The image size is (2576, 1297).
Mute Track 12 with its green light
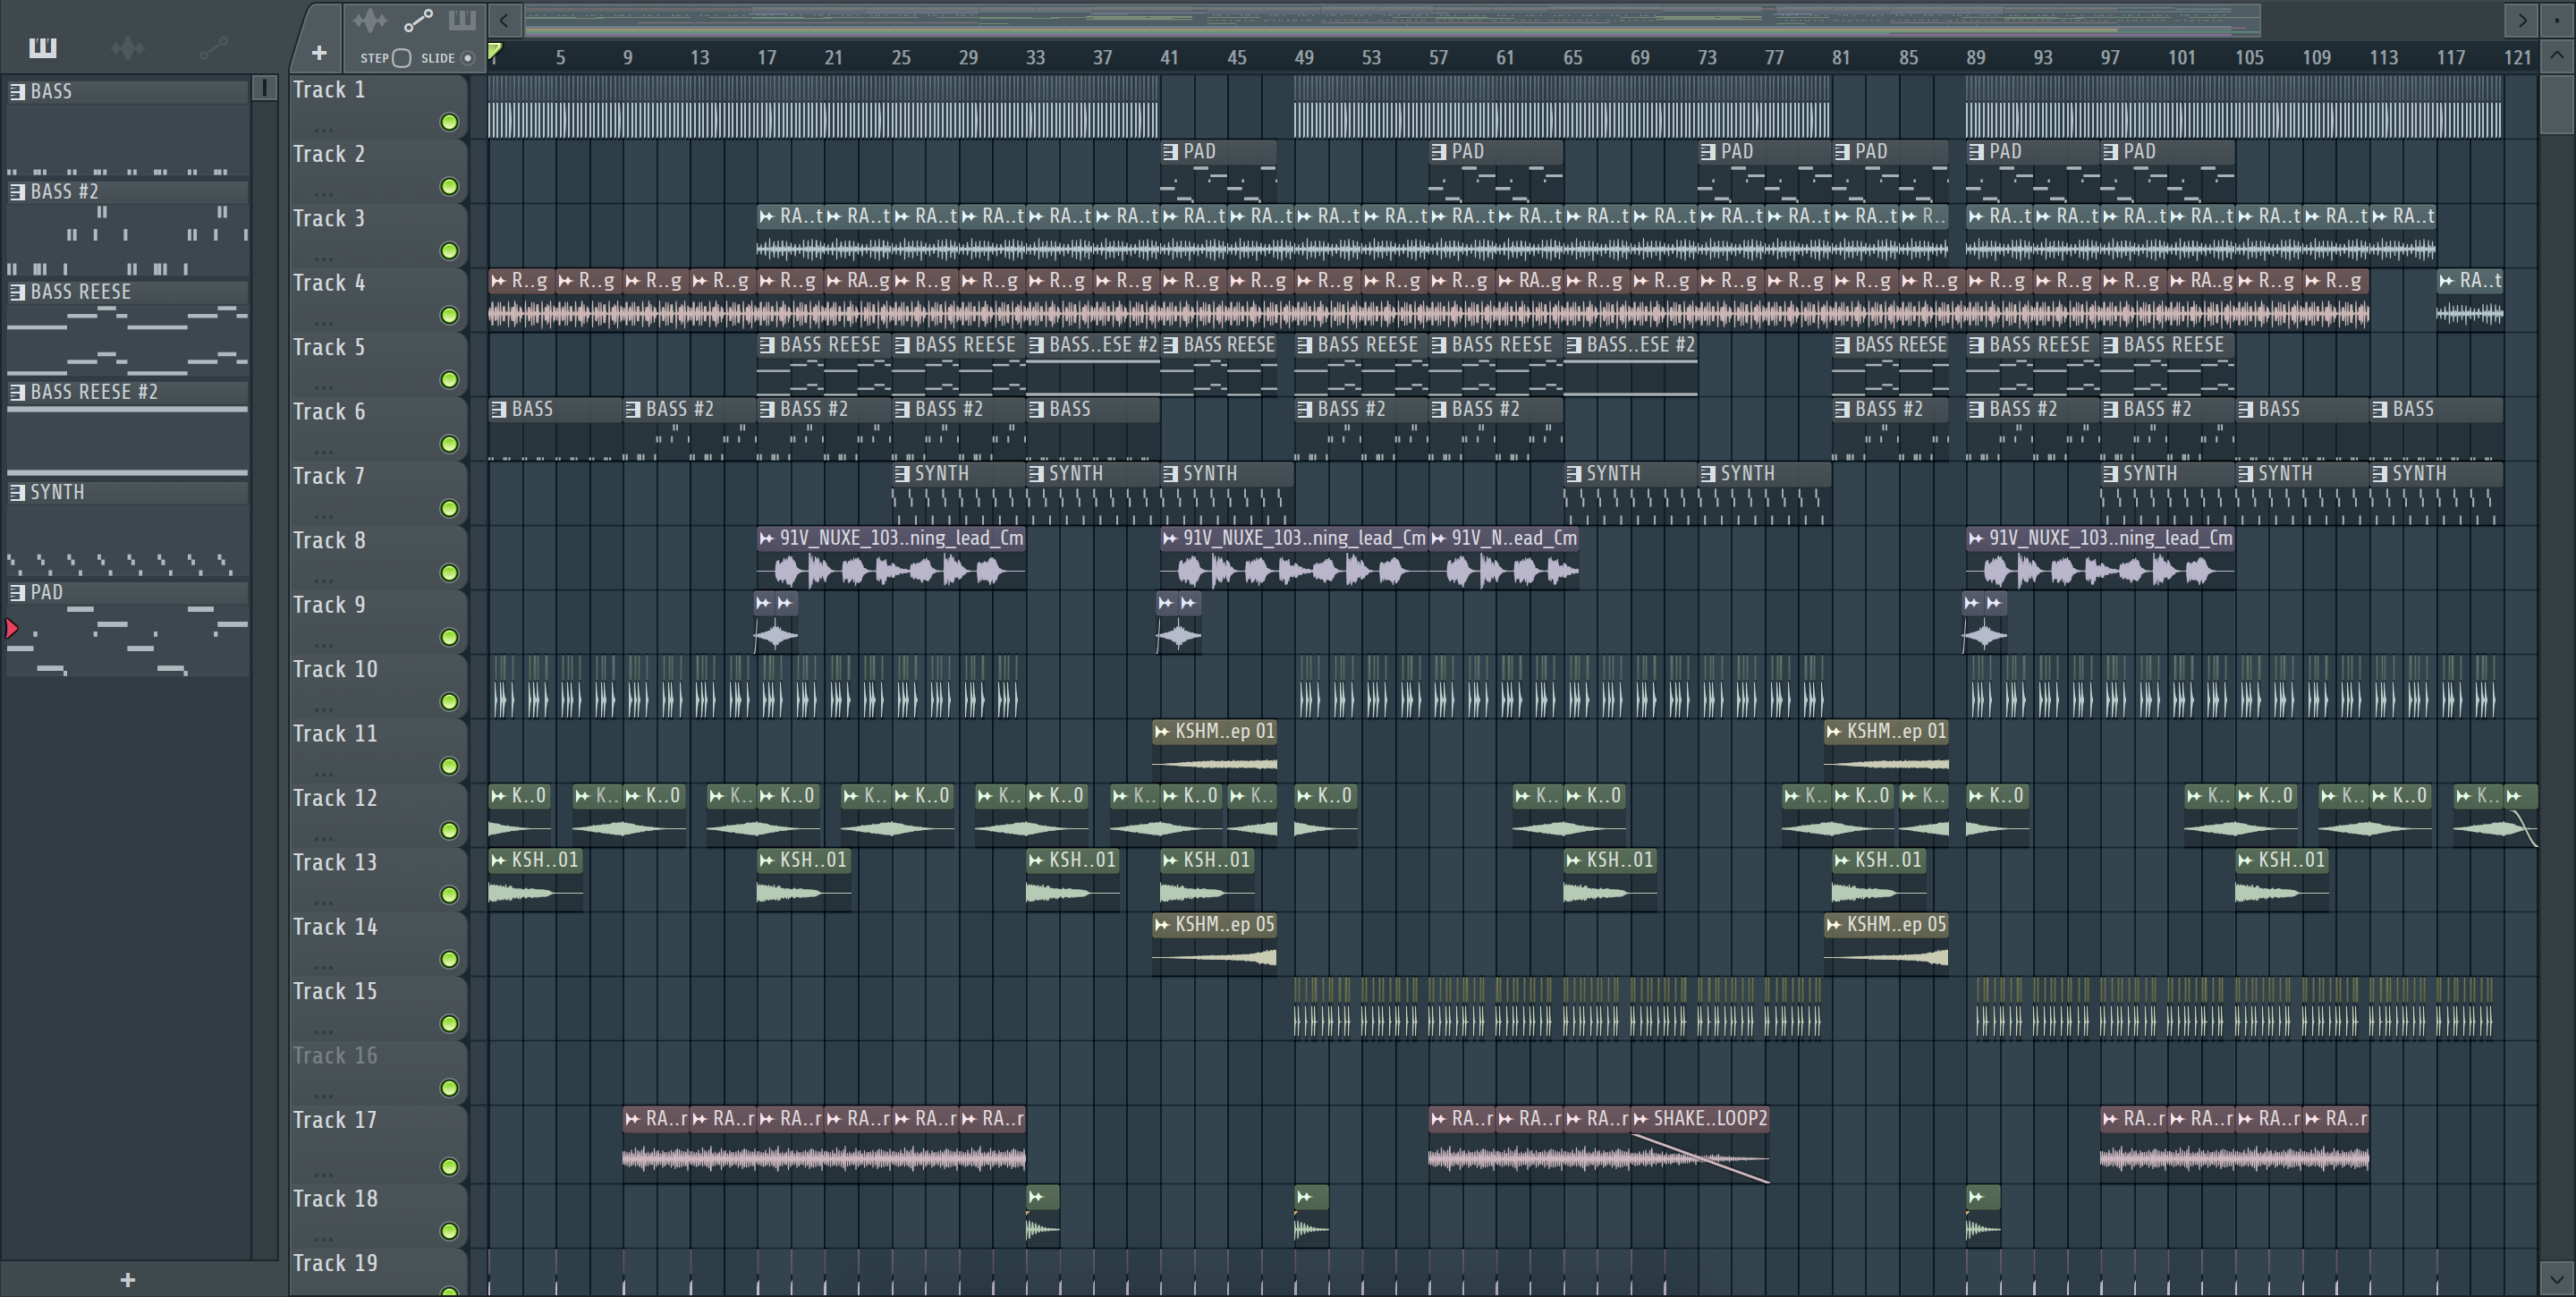pos(449,830)
